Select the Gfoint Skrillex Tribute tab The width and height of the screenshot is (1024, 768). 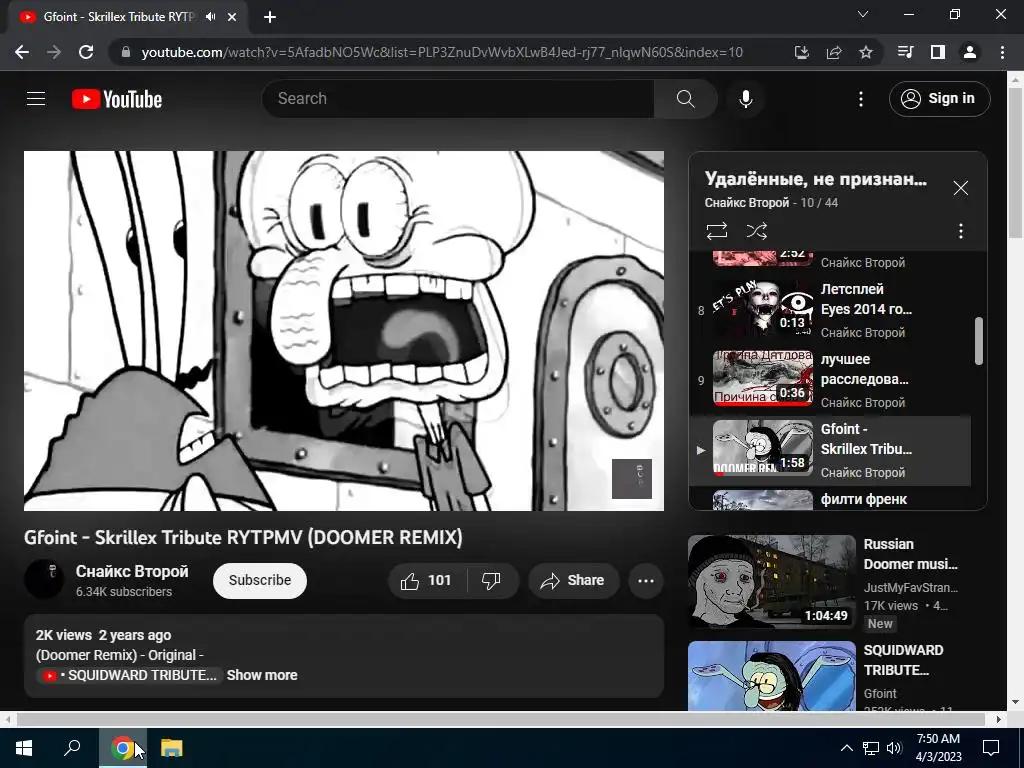point(128,17)
